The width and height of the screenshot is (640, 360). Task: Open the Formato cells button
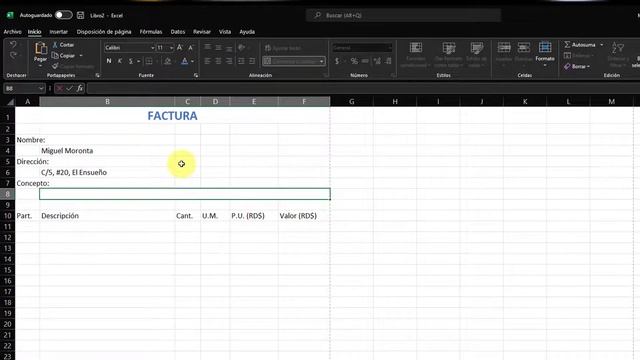545,53
